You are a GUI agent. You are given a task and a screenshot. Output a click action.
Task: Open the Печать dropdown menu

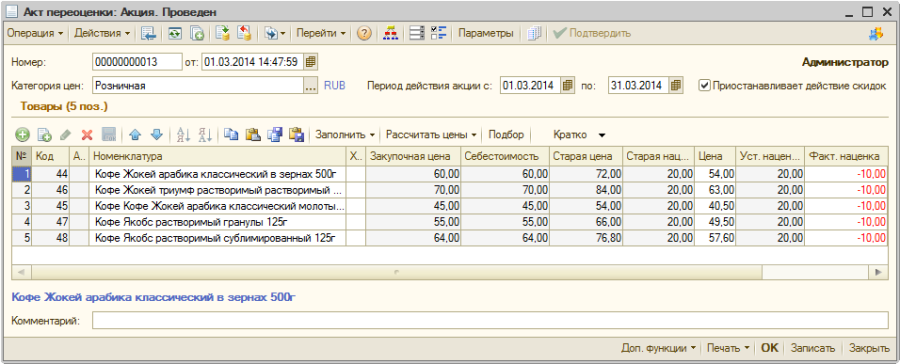click(x=728, y=348)
